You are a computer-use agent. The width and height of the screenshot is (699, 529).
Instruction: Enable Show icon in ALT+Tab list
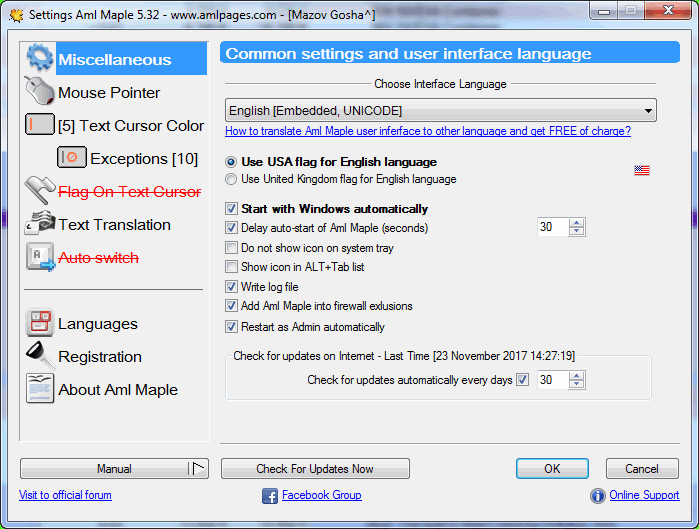[231, 267]
